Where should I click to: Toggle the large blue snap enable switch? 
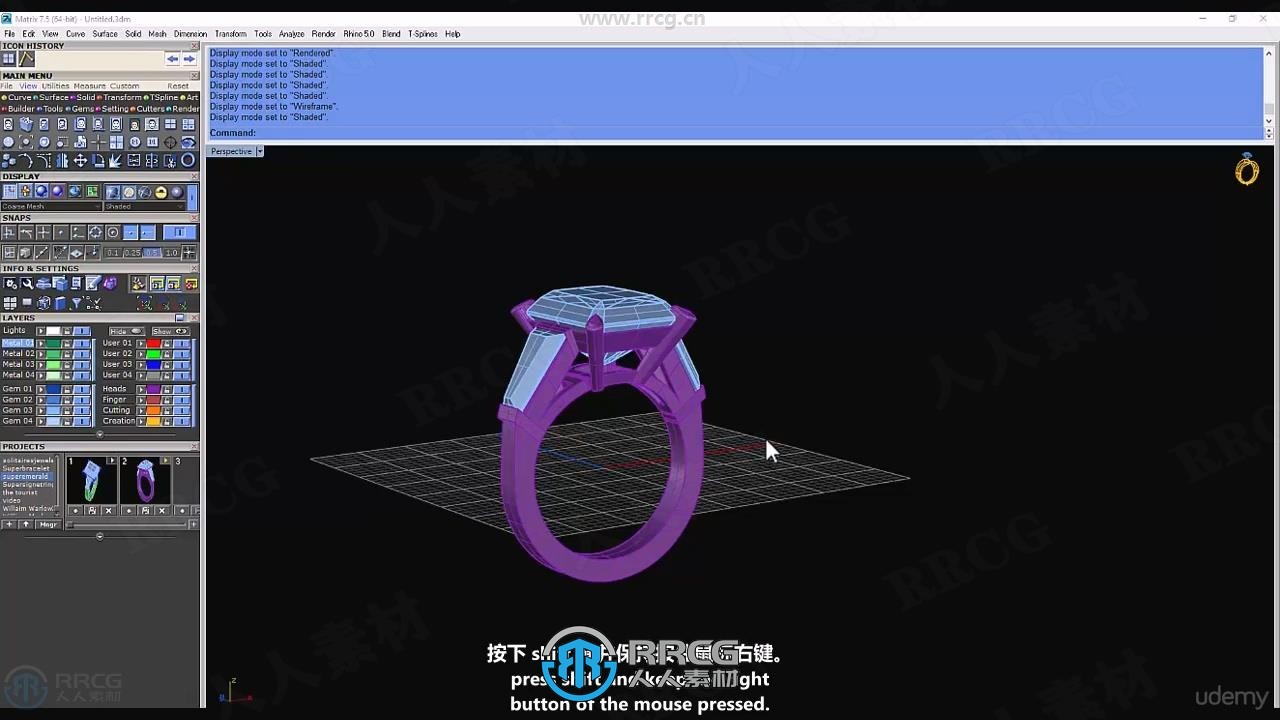click(x=180, y=232)
